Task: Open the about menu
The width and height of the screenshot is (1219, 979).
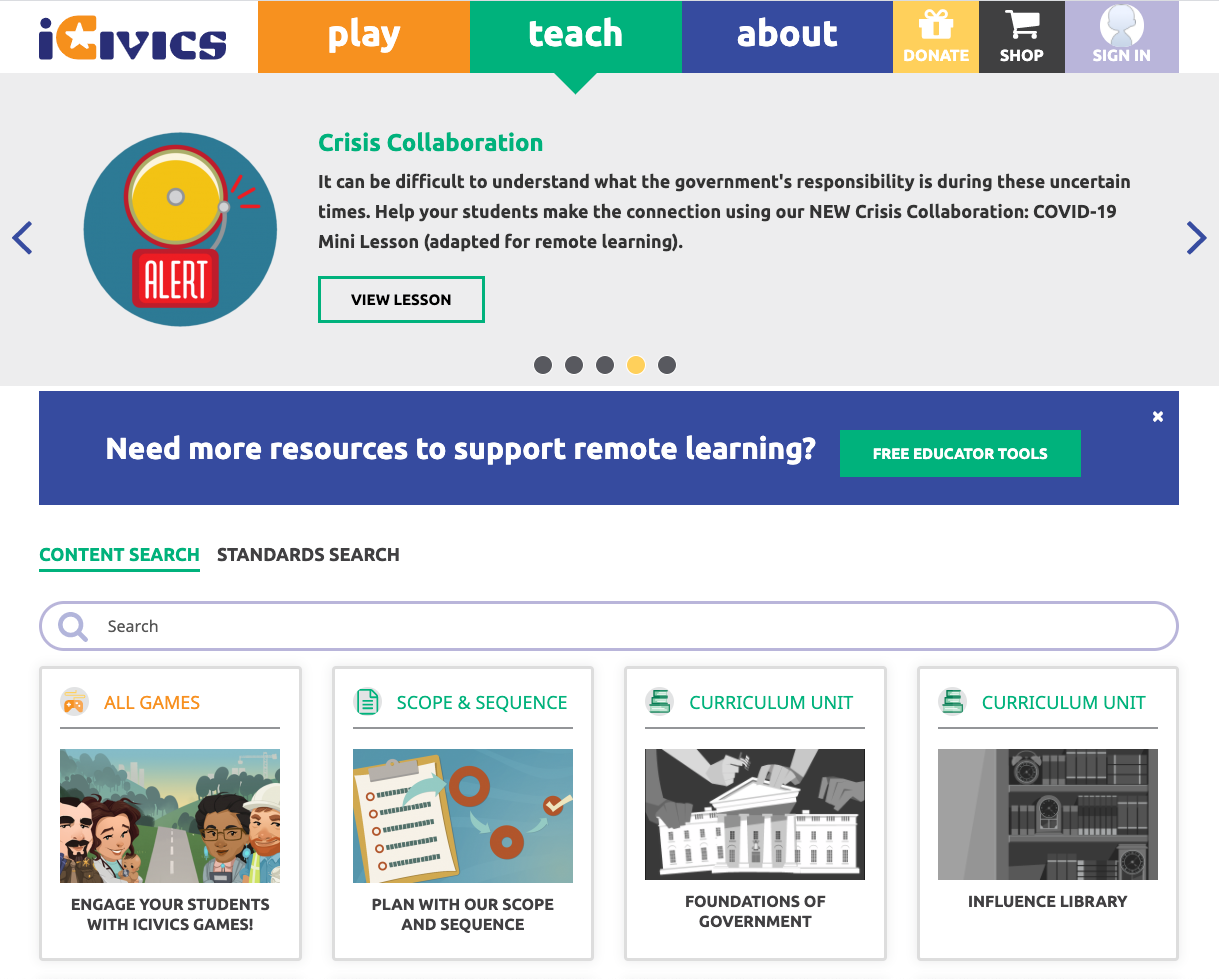Action: pos(787,36)
